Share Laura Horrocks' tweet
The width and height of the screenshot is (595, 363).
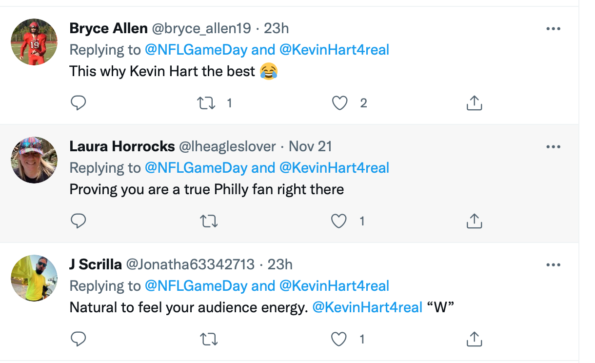[474, 221]
